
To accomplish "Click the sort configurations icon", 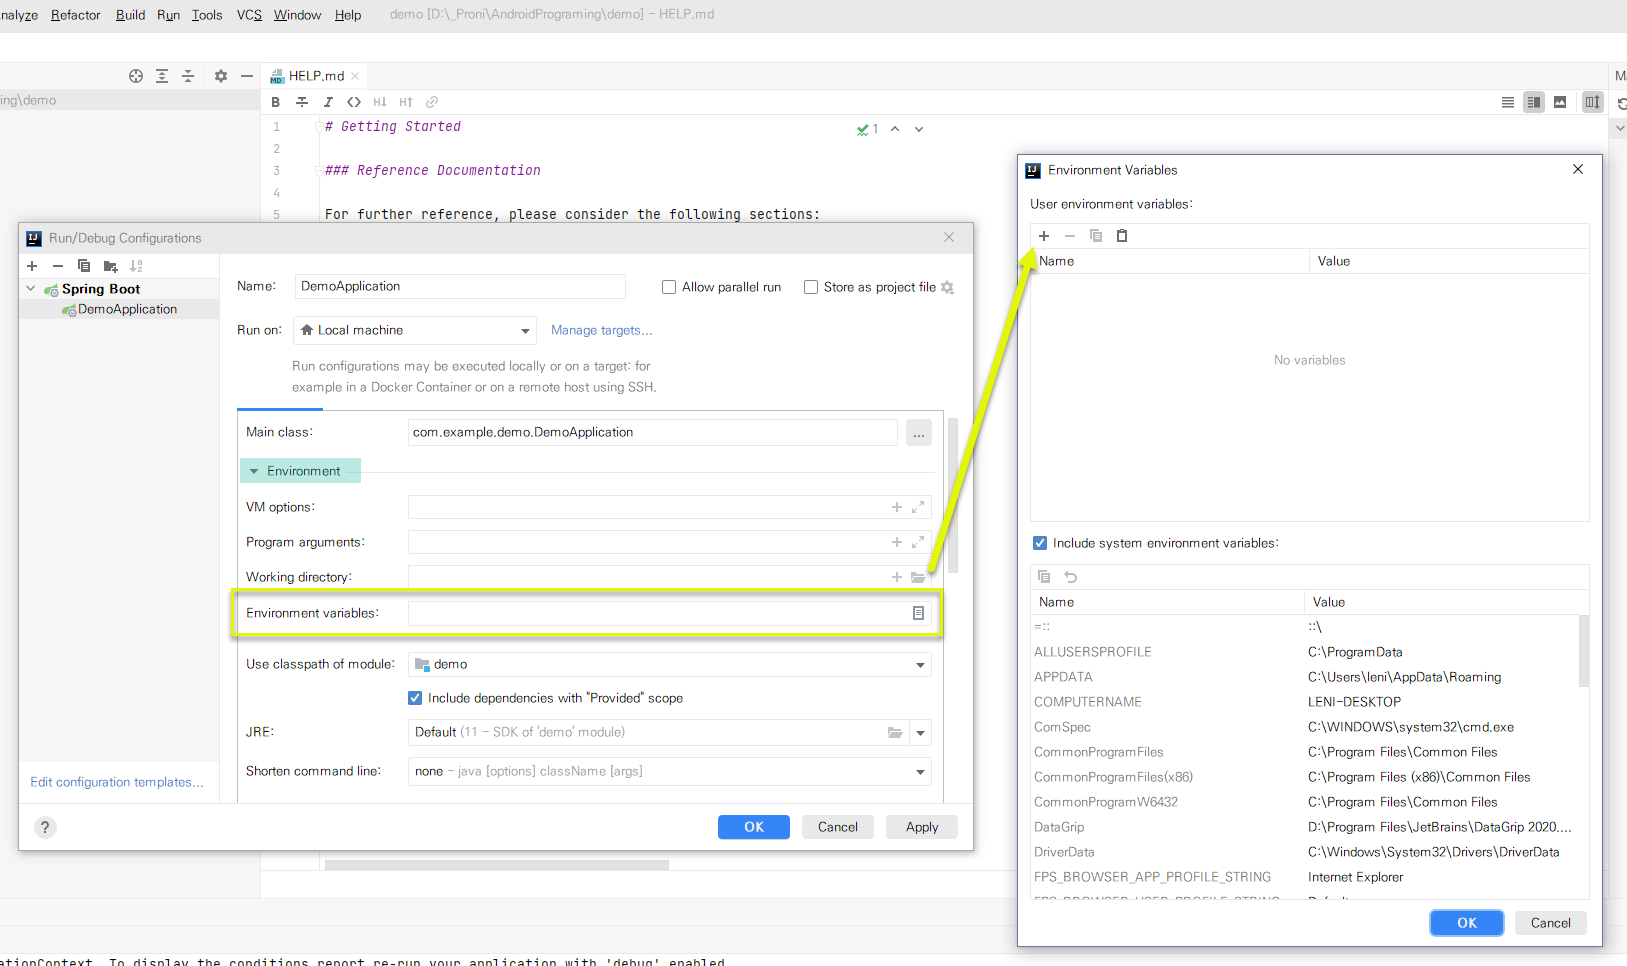I will 136,266.
